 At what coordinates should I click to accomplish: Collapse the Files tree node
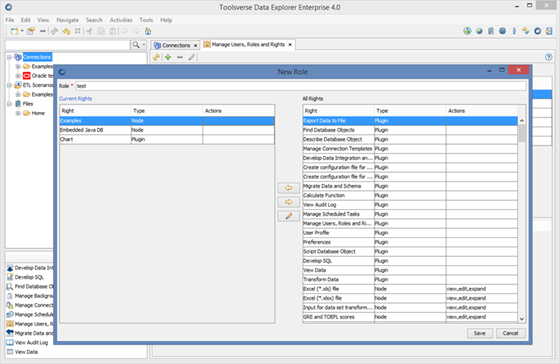9,104
